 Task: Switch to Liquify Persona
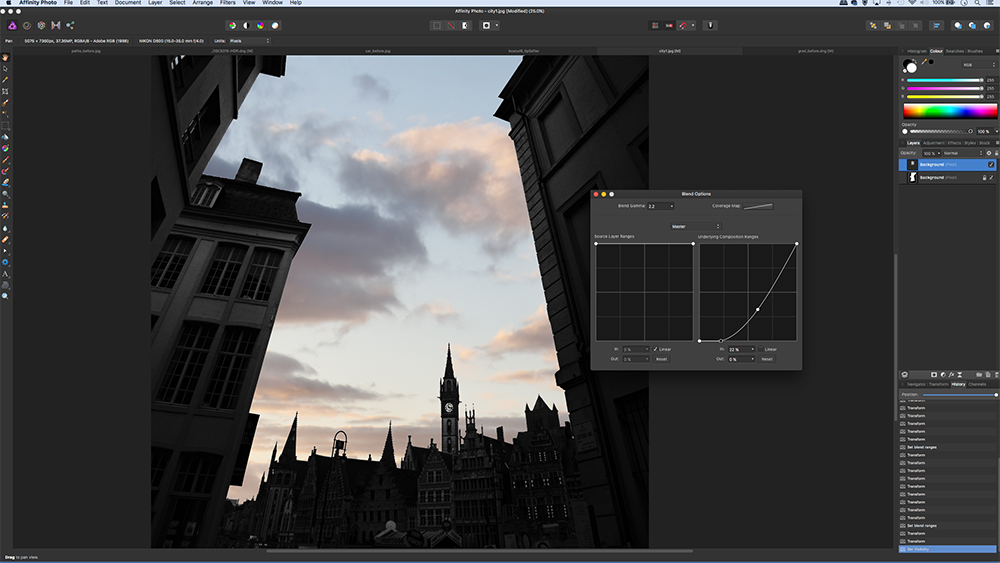tap(27, 26)
